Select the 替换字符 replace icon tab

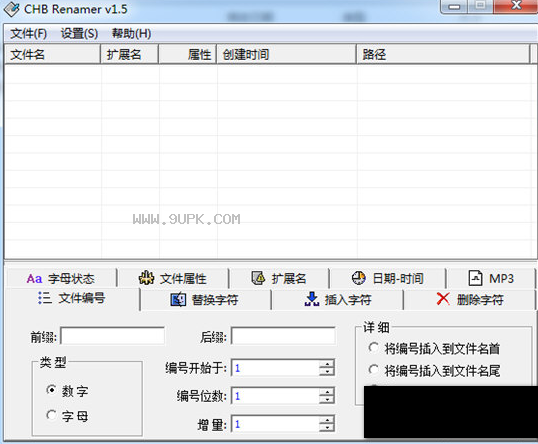pos(205,300)
